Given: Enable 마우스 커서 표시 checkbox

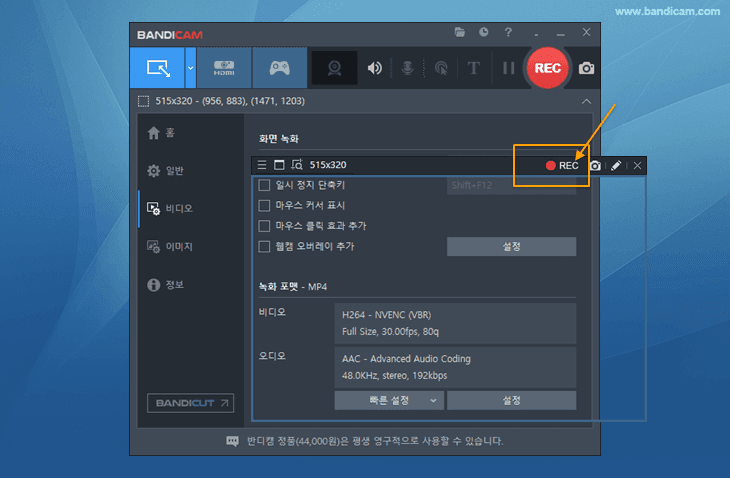Looking at the screenshot, I should click(x=264, y=205).
